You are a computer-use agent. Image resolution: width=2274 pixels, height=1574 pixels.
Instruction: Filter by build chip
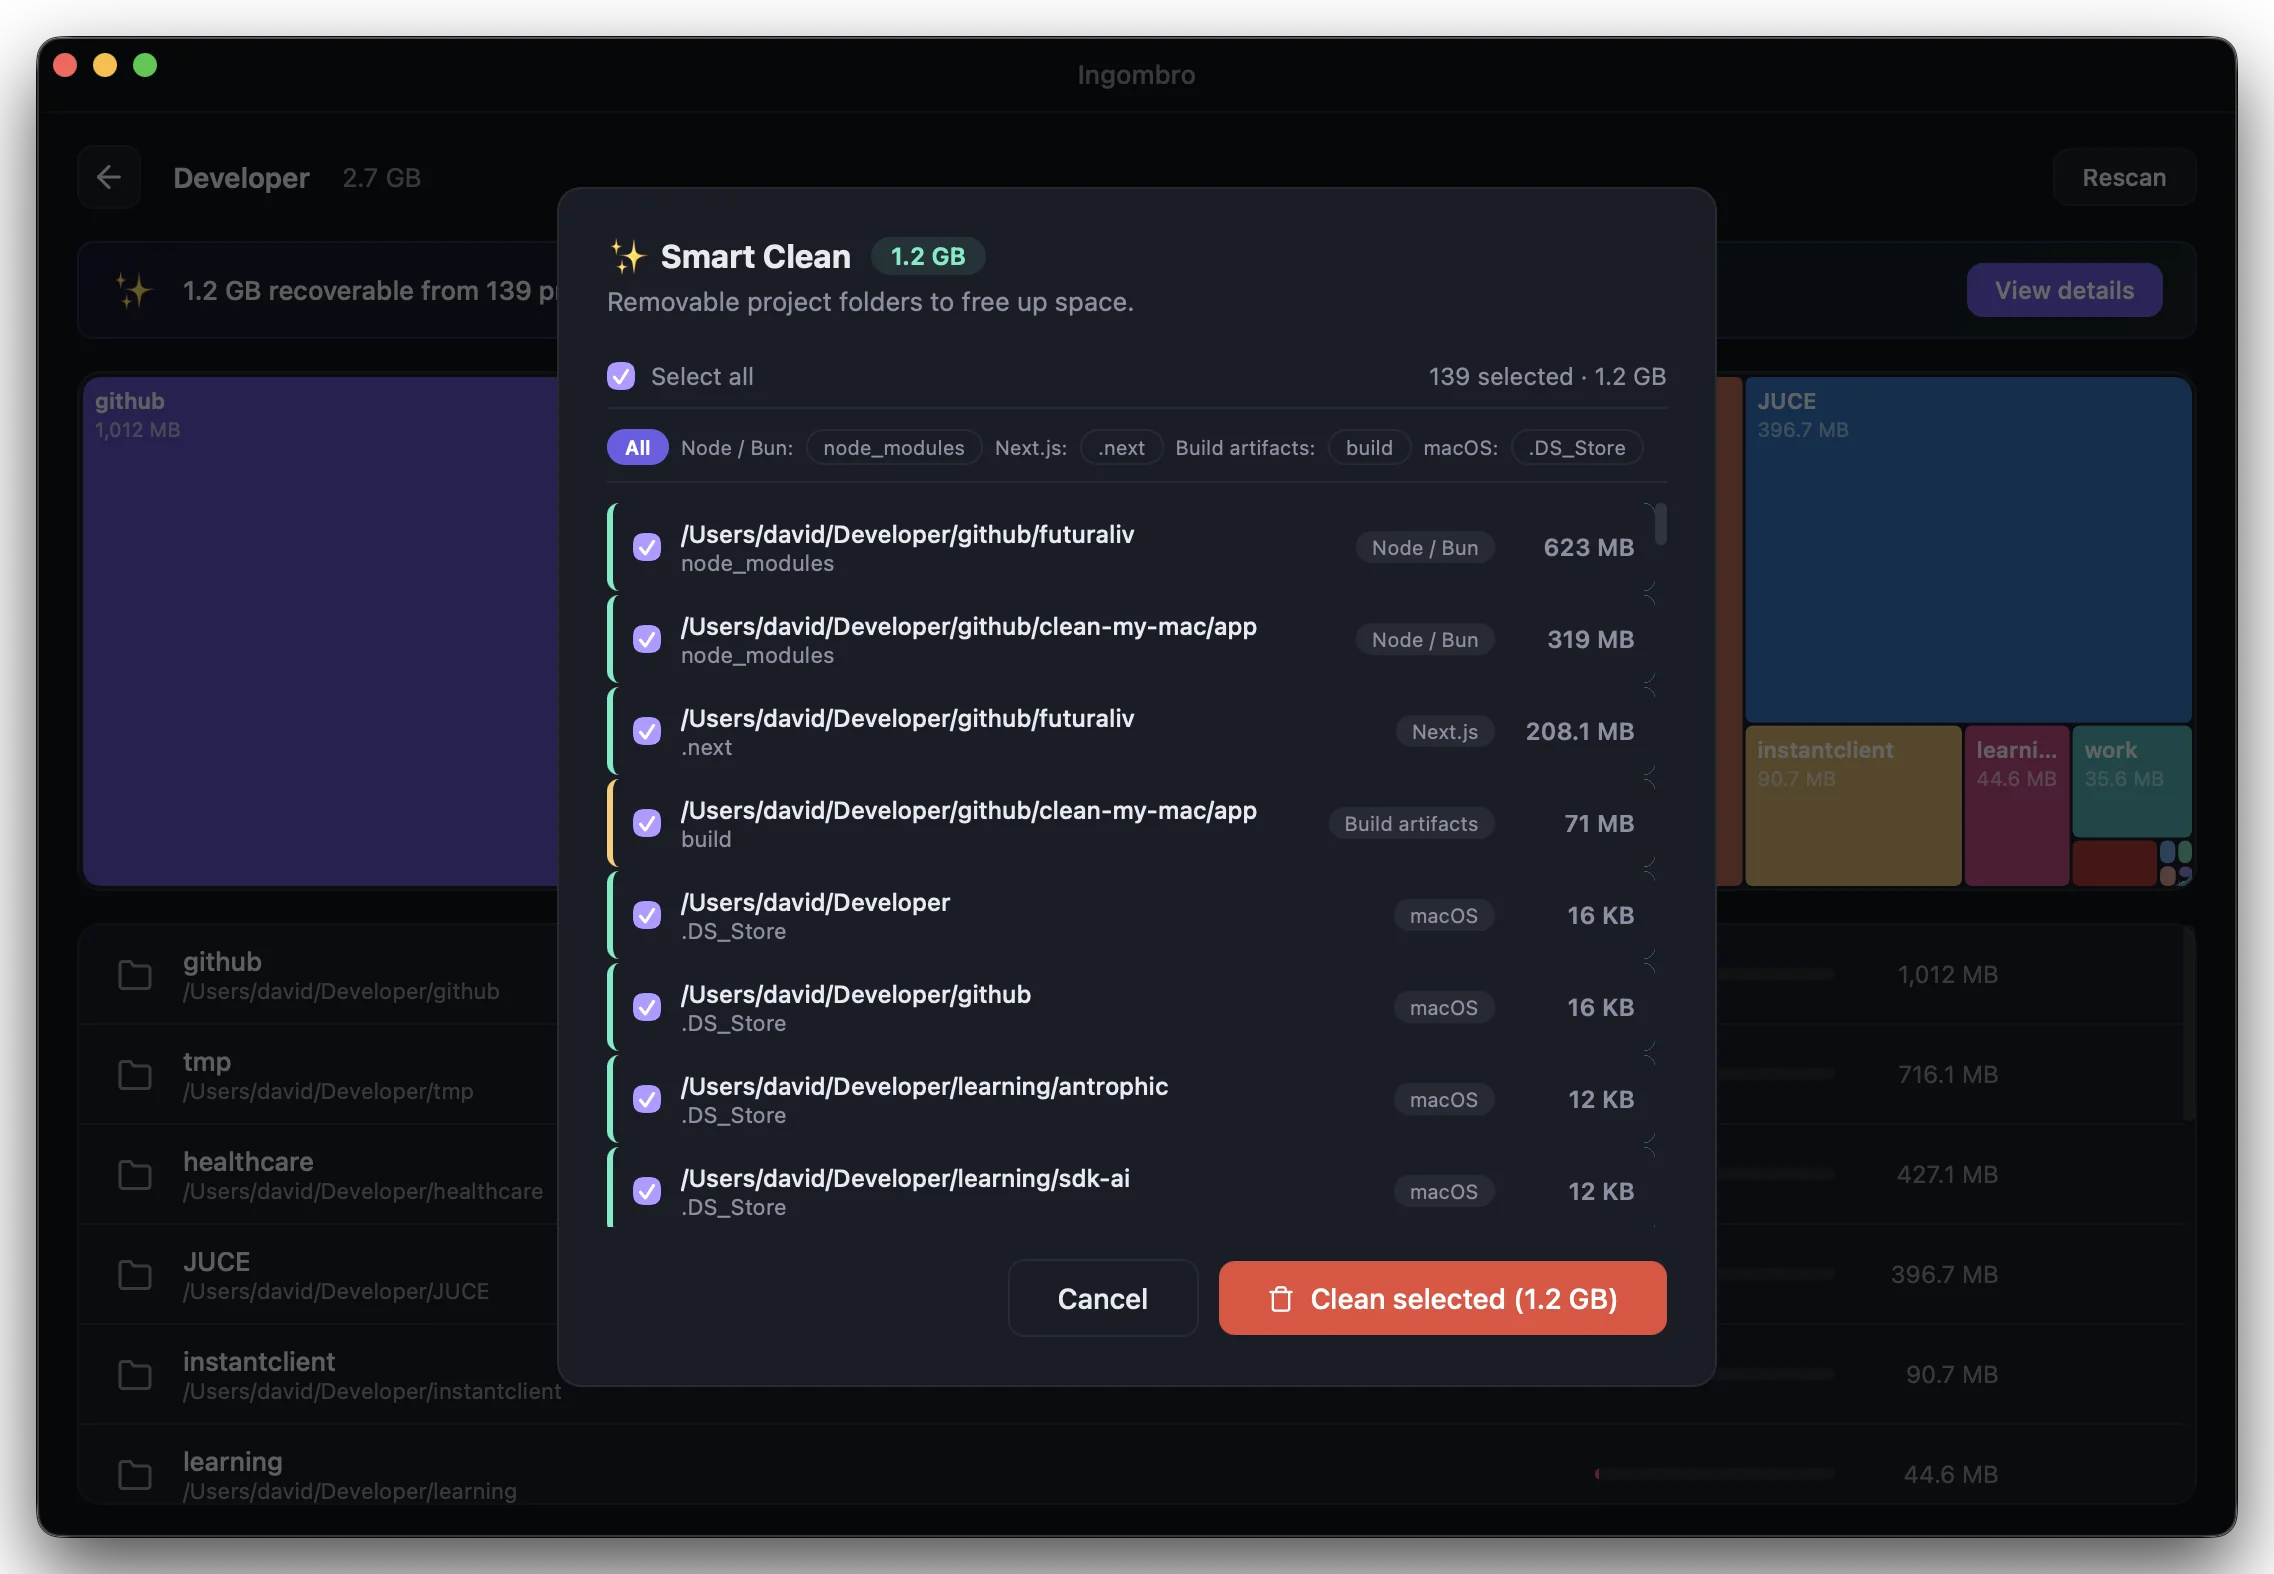pos(1369,447)
